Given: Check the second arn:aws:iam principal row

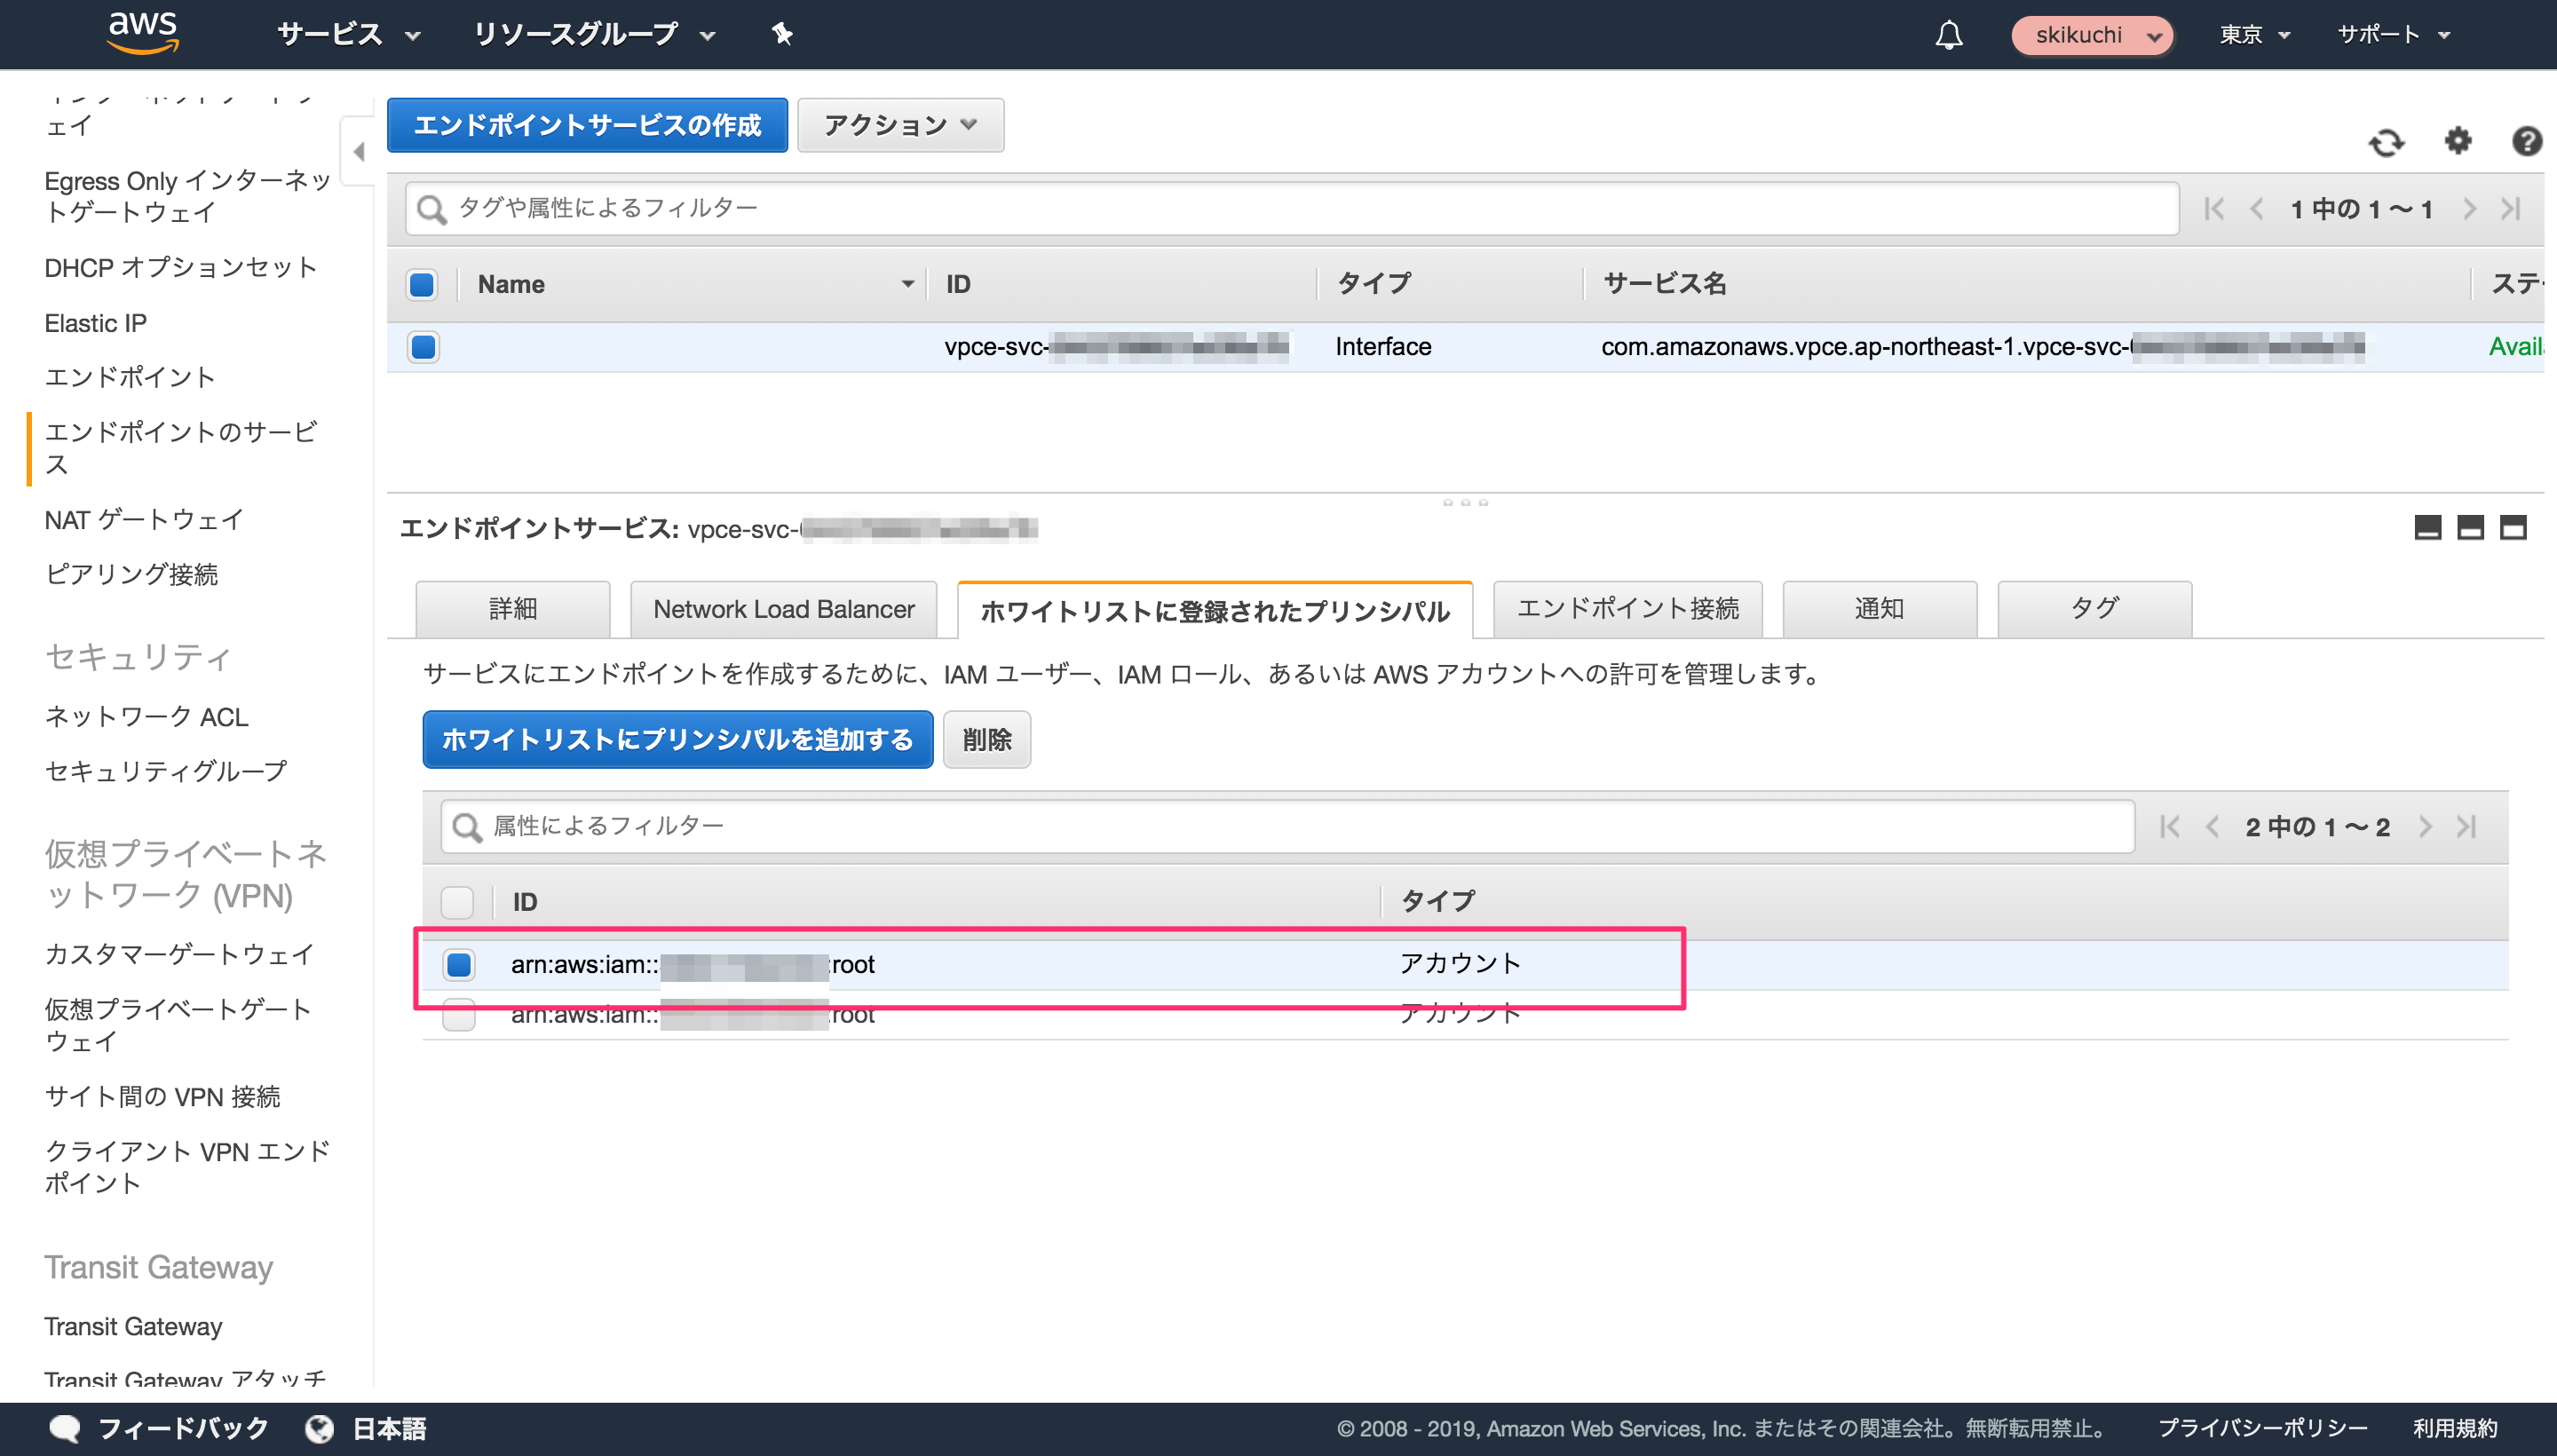Looking at the screenshot, I should (x=460, y=1015).
